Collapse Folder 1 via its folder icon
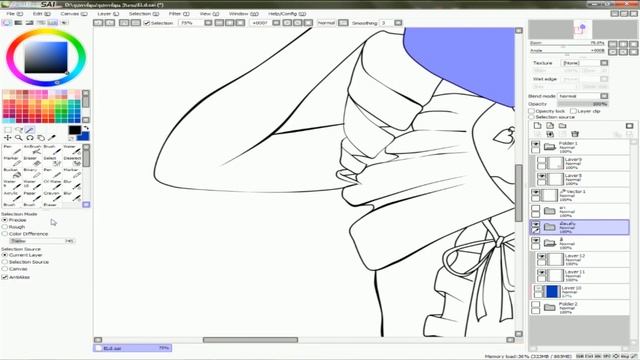The image size is (640, 360). pos(550,147)
